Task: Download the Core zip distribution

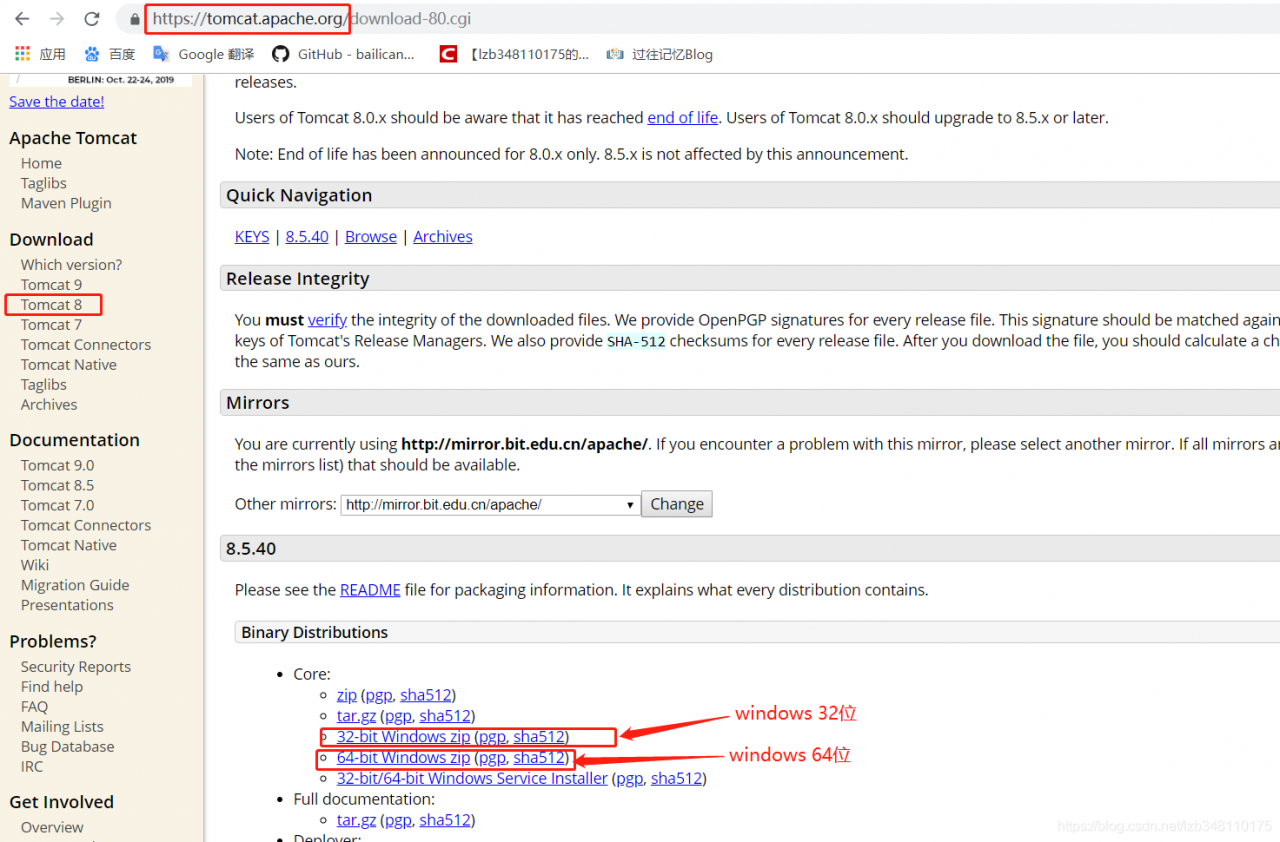Action: coord(347,694)
